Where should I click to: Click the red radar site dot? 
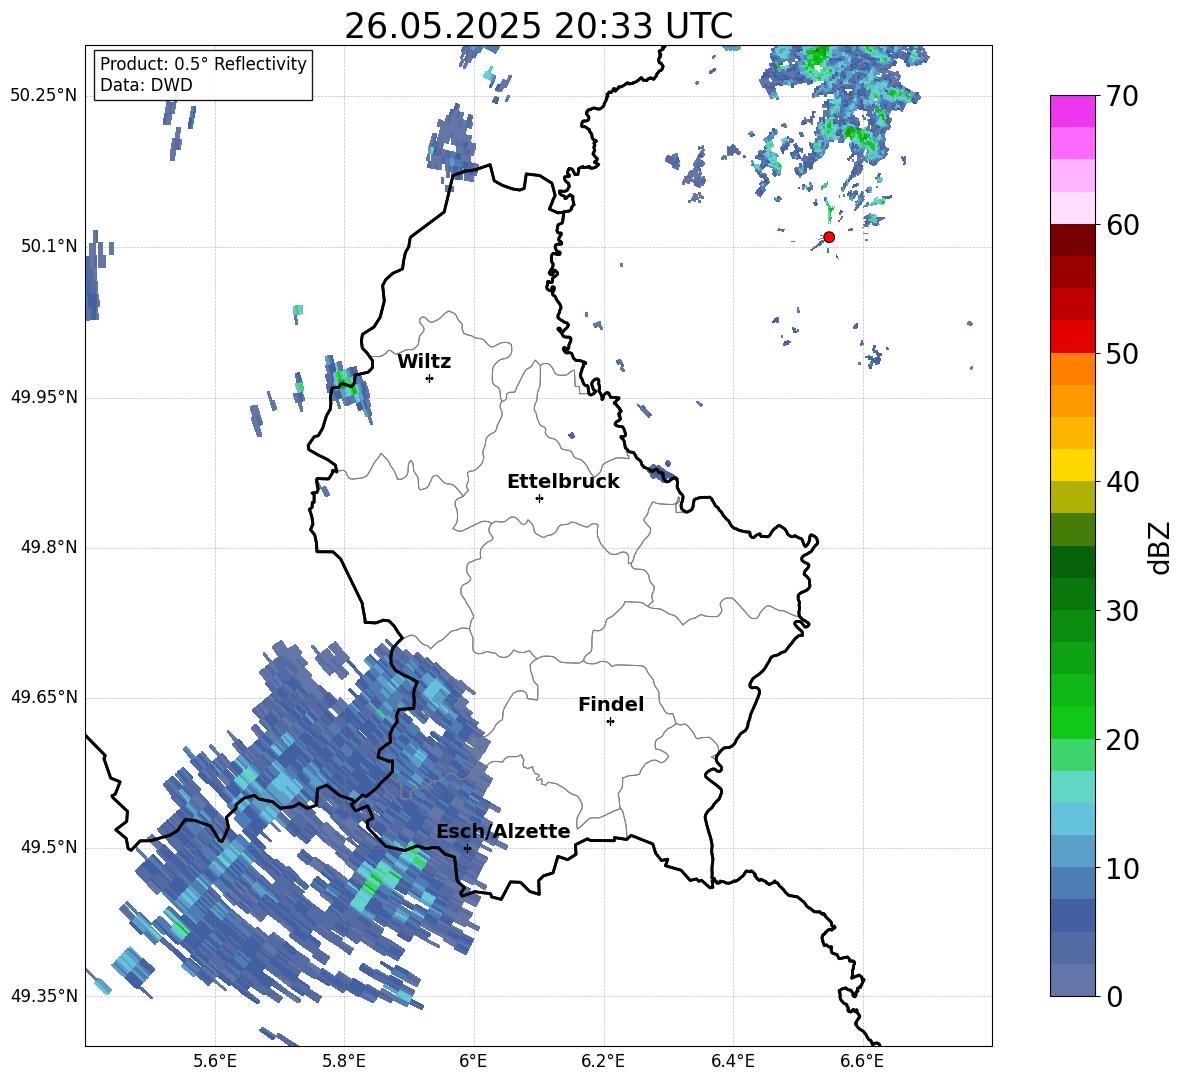pos(829,237)
